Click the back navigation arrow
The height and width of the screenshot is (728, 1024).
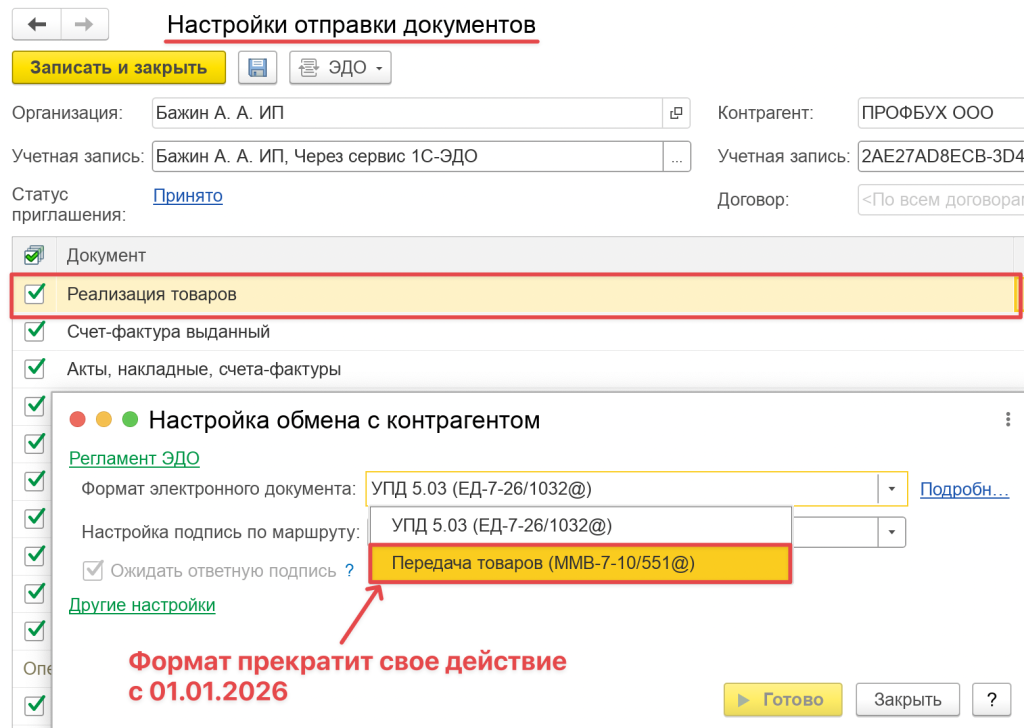click(x=37, y=23)
